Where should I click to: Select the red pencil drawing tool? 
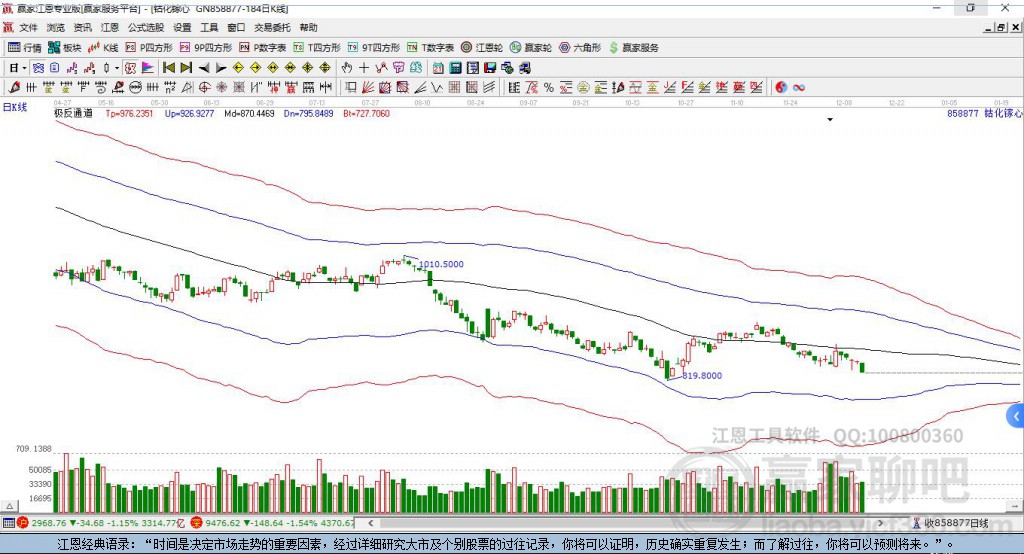pyautogui.click(x=14, y=88)
